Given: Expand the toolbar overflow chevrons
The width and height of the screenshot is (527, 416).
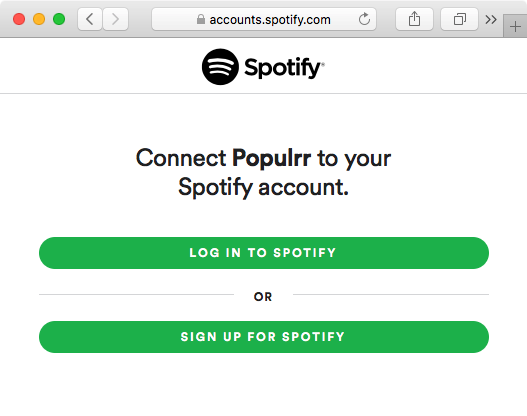Looking at the screenshot, I should (x=491, y=19).
